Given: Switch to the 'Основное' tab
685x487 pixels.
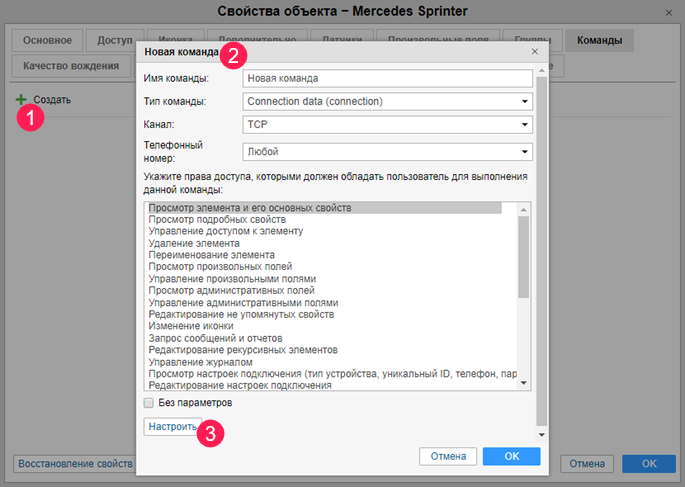Looking at the screenshot, I should tap(46, 41).
